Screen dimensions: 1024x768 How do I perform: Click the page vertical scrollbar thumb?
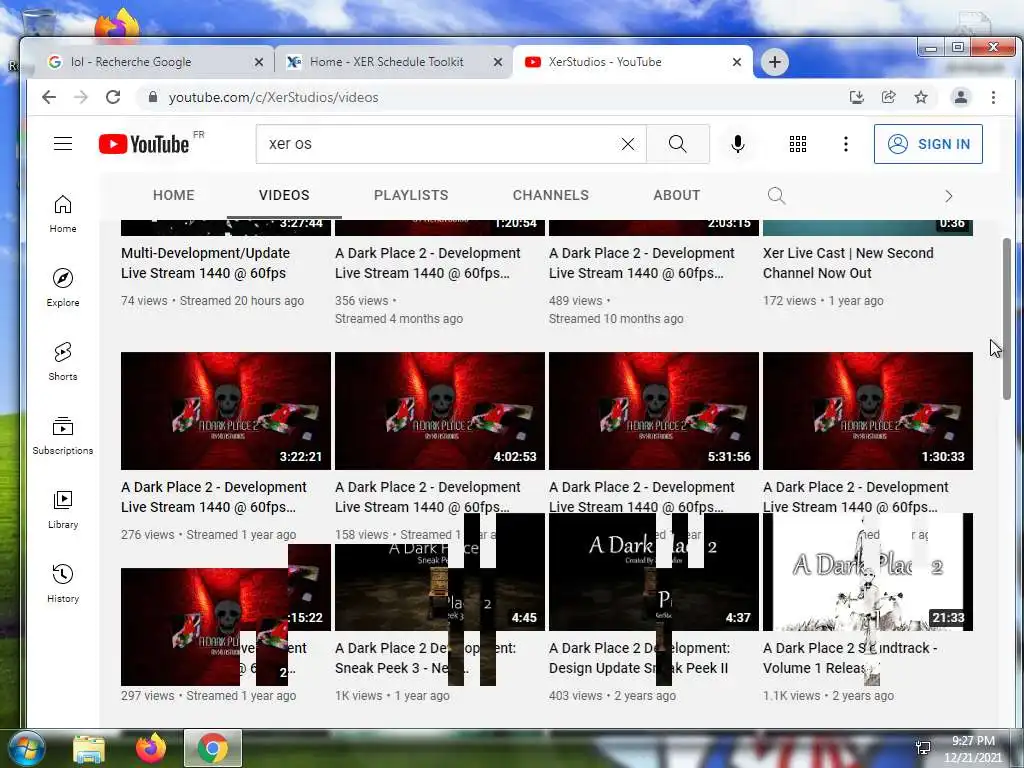click(x=1006, y=319)
